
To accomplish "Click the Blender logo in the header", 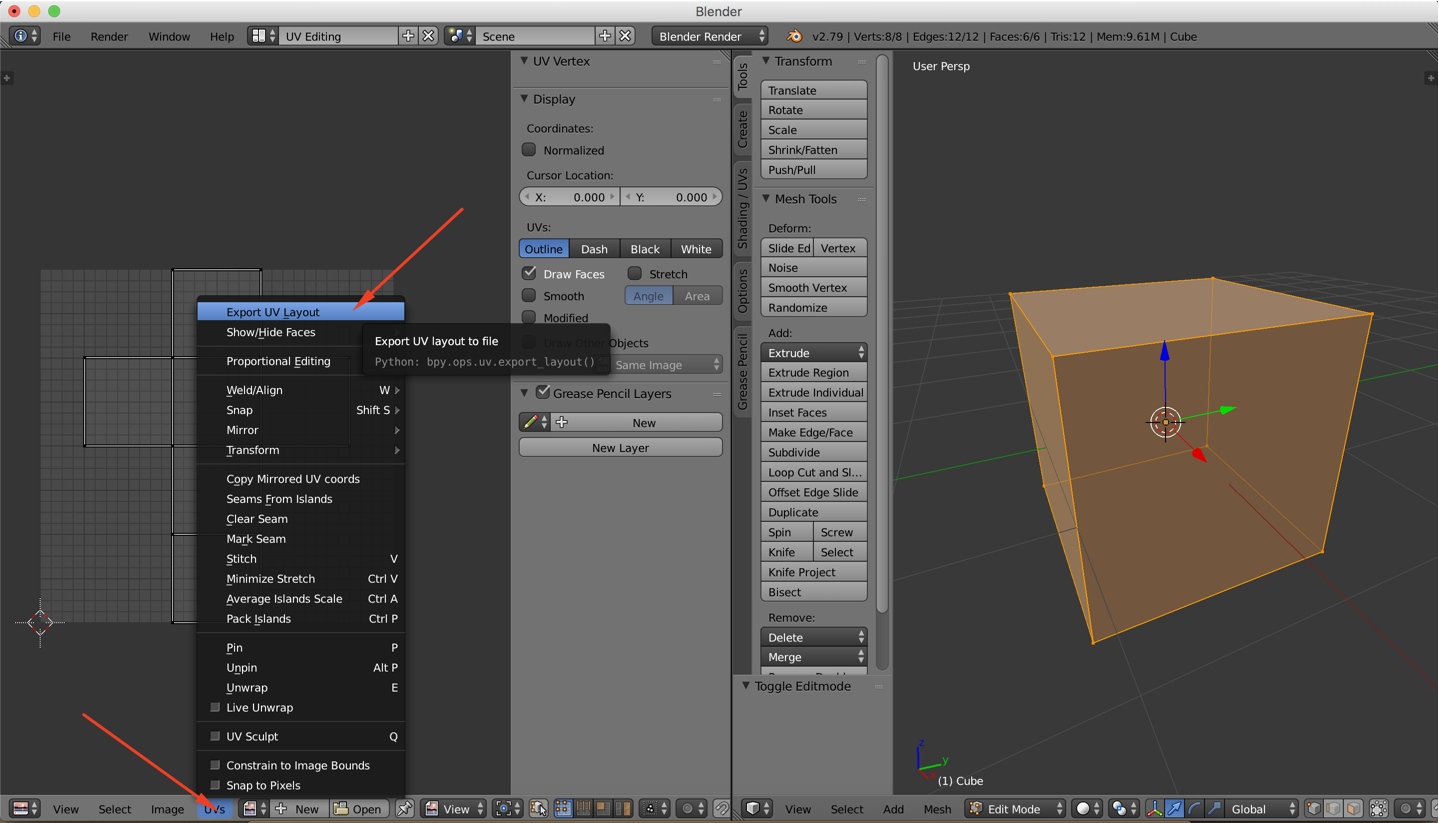I will point(794,36).
